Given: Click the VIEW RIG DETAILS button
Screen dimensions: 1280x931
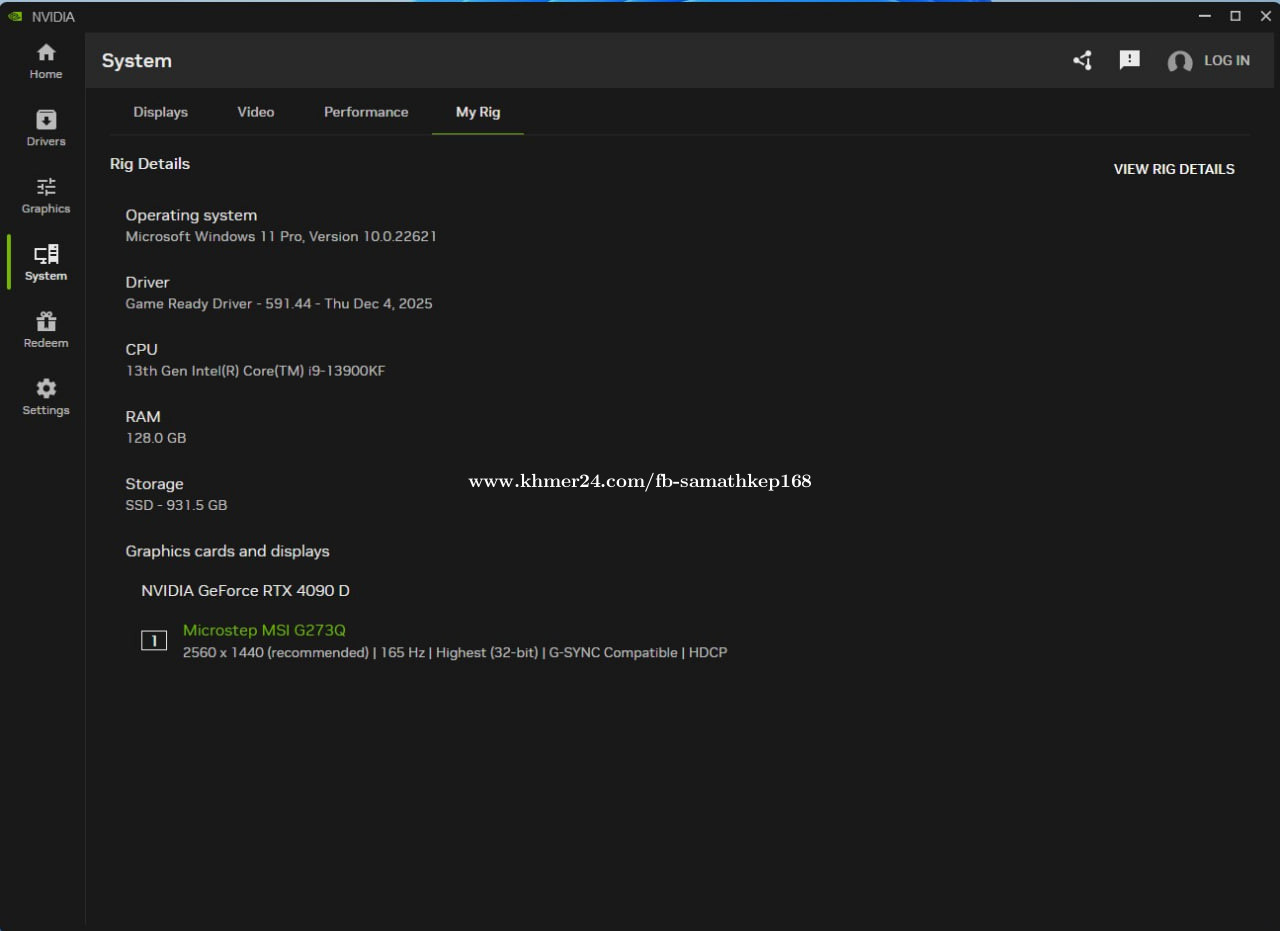Looking at the screenshot, I should pyautogui.click(x=1174, y=169).
